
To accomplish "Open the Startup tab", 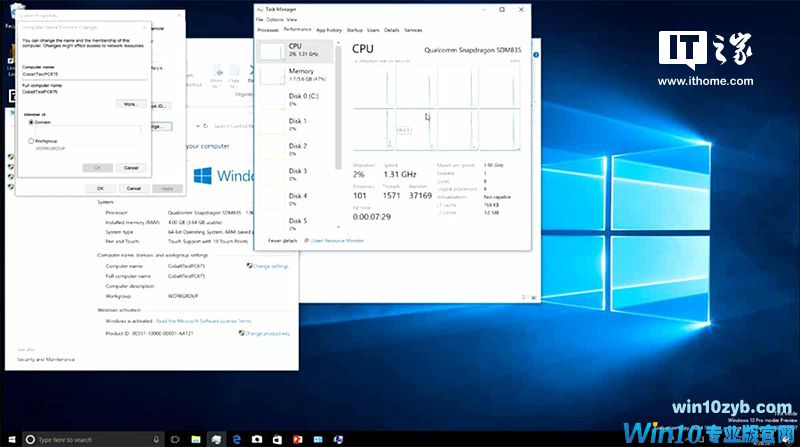I will tap(355, 30).
